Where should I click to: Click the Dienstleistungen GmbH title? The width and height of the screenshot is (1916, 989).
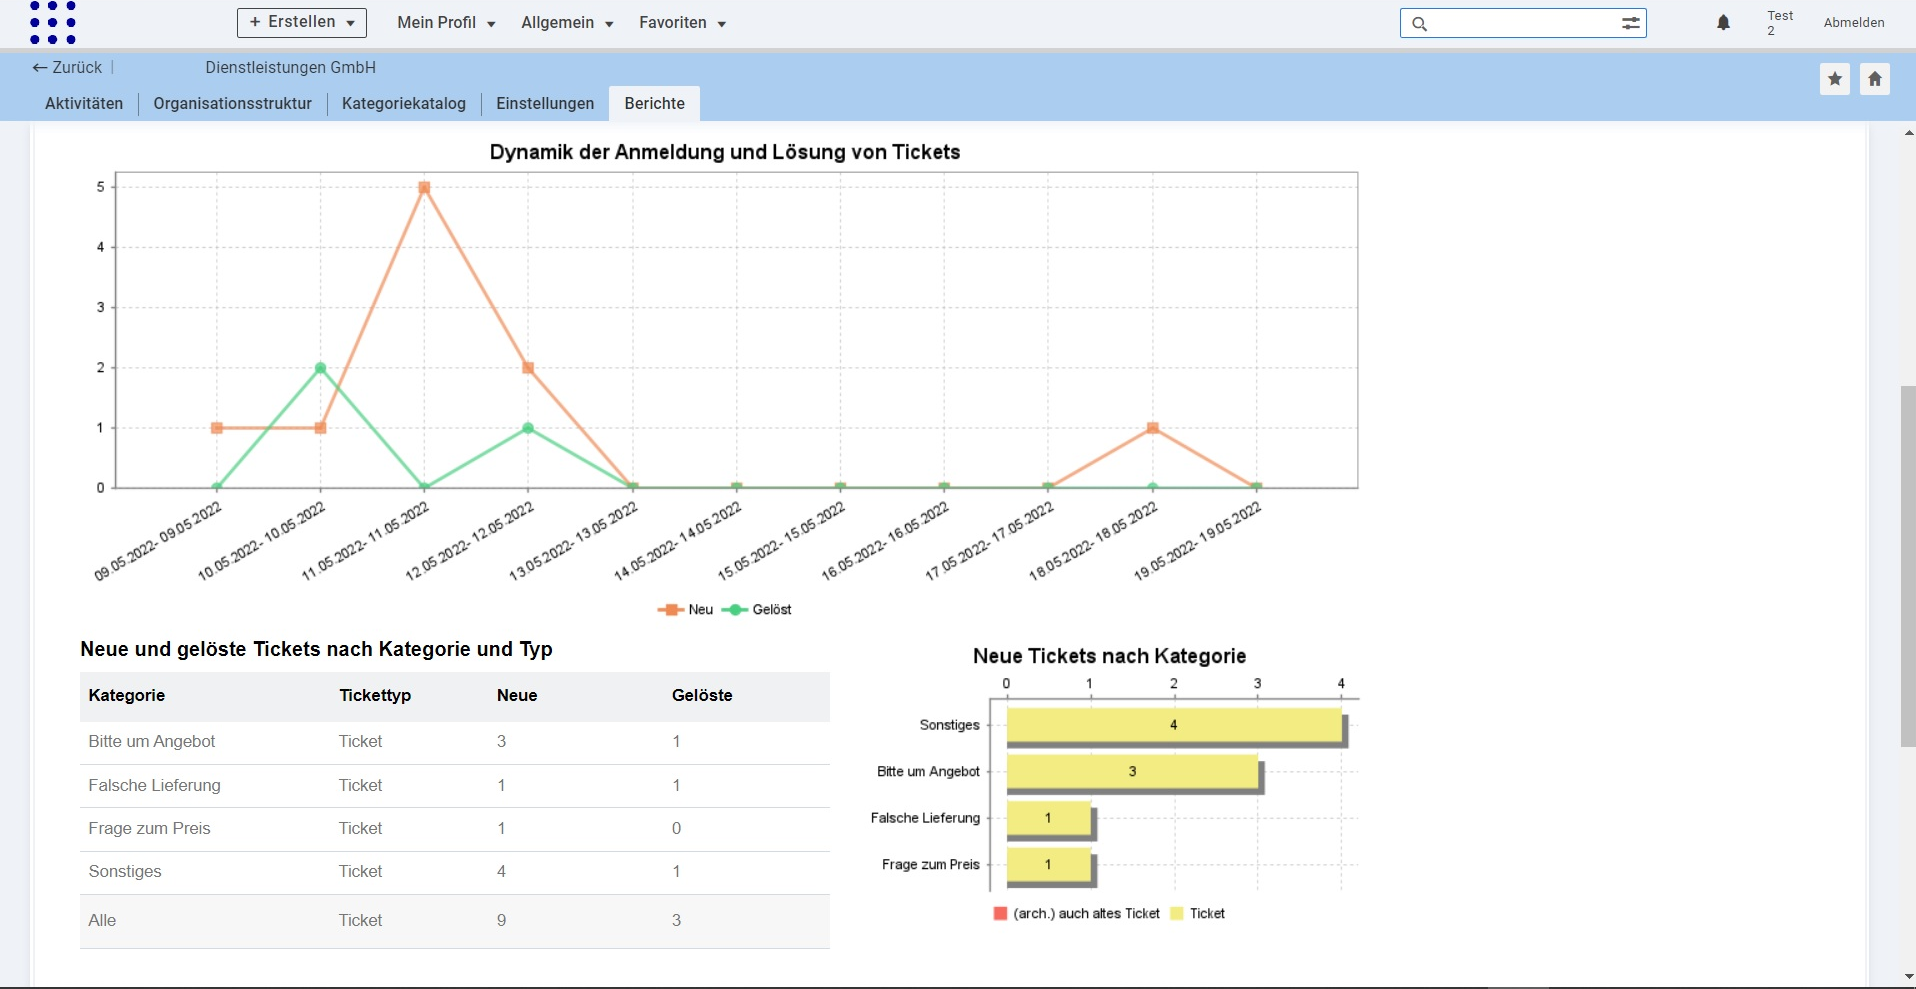point(291,67)
